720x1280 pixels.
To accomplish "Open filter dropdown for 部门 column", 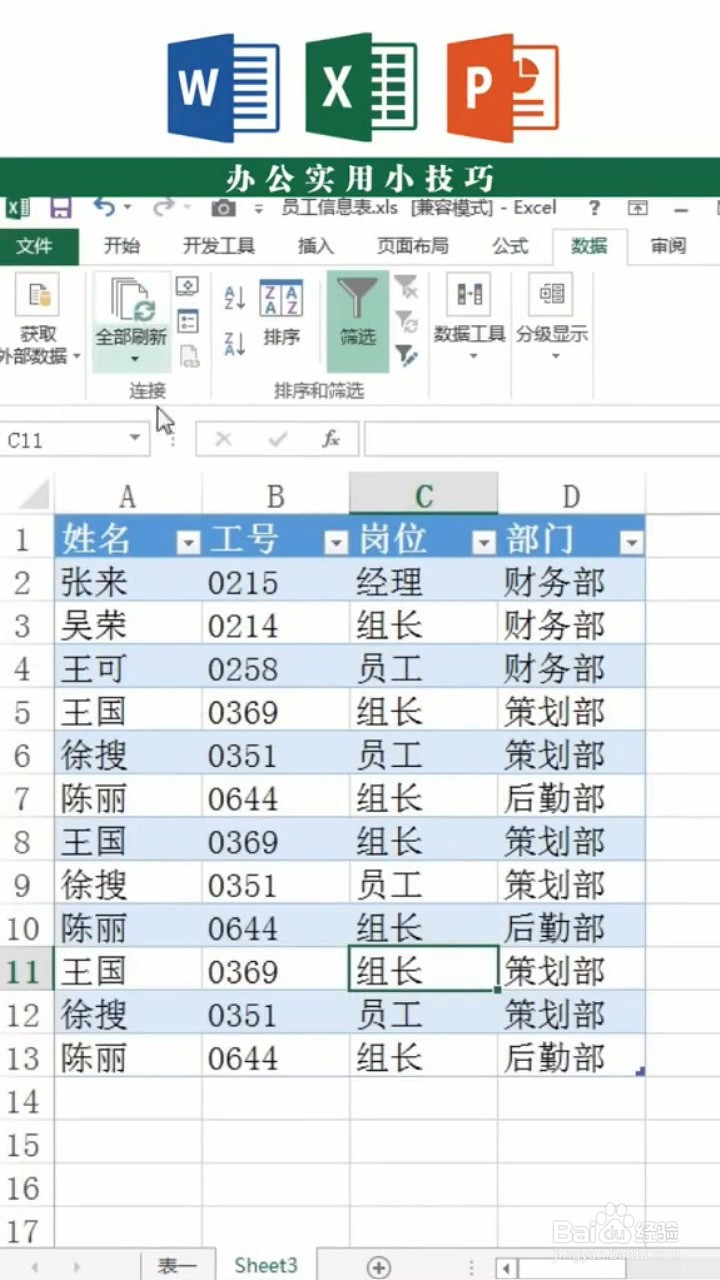I will point(631,542).
